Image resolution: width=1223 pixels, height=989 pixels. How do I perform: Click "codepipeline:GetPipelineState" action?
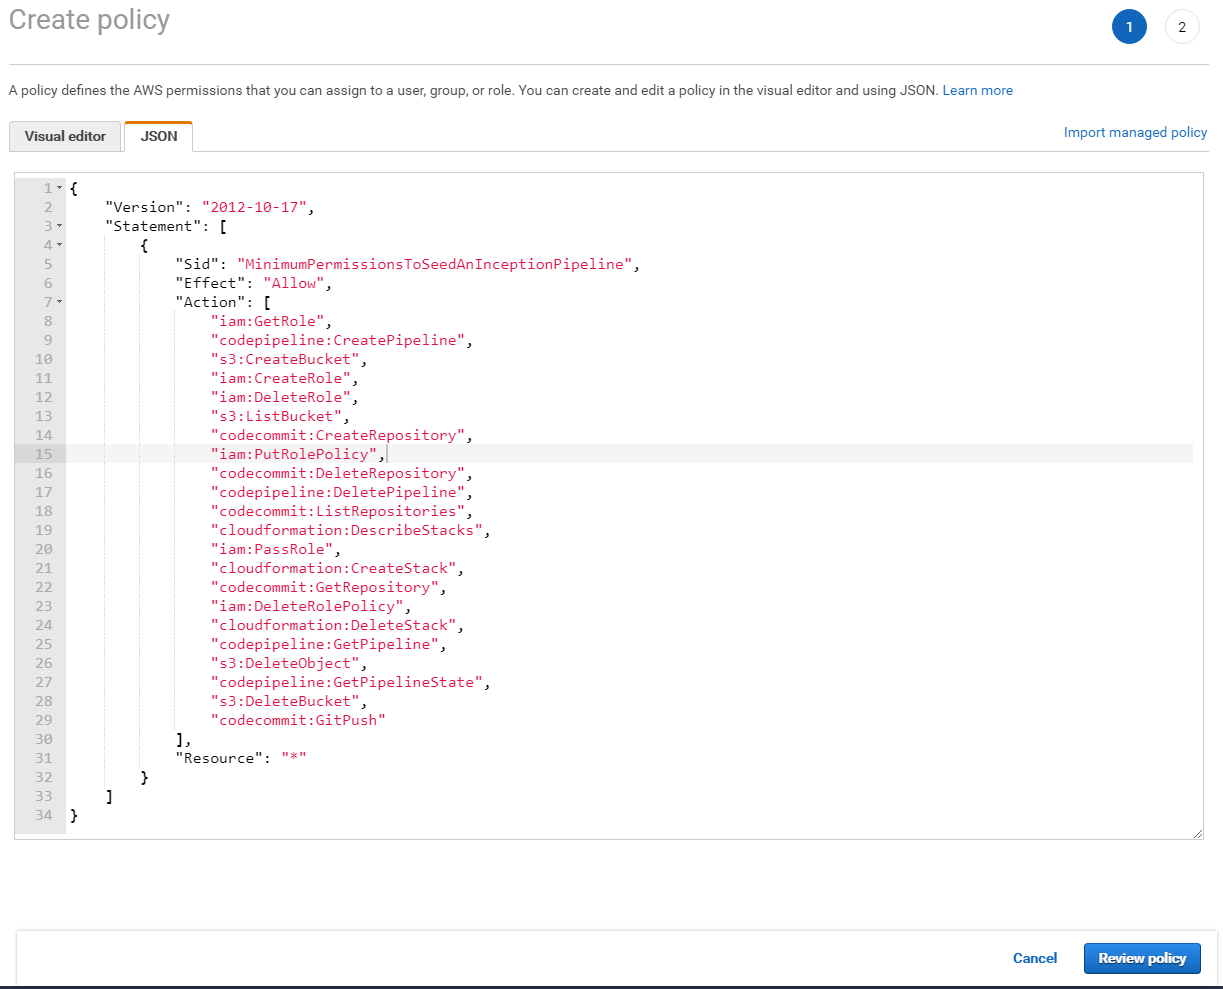click(346, 682)
